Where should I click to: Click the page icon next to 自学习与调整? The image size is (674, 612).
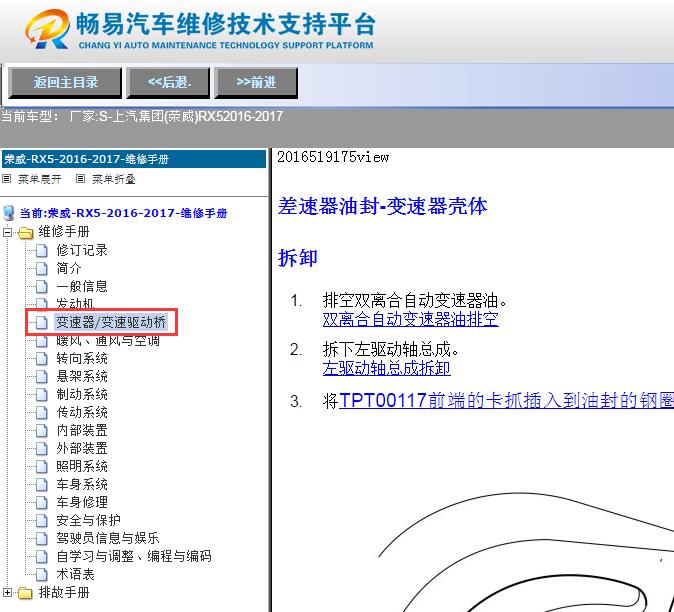[42, 556]
